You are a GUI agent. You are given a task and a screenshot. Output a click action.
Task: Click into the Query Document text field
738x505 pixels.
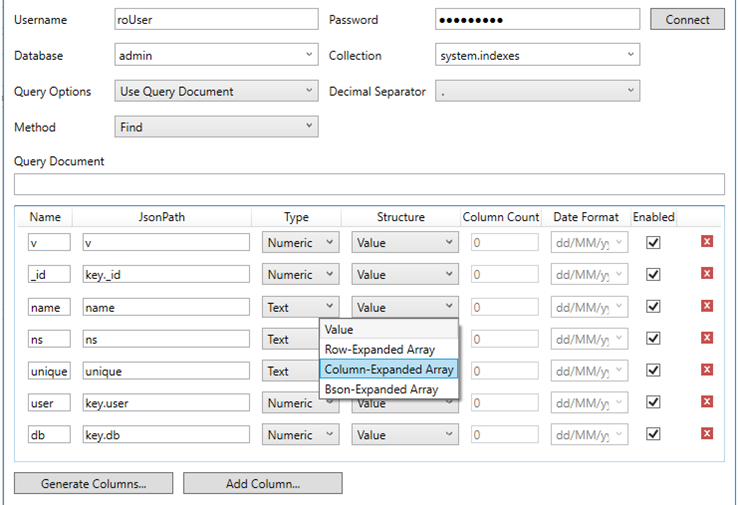369,184
